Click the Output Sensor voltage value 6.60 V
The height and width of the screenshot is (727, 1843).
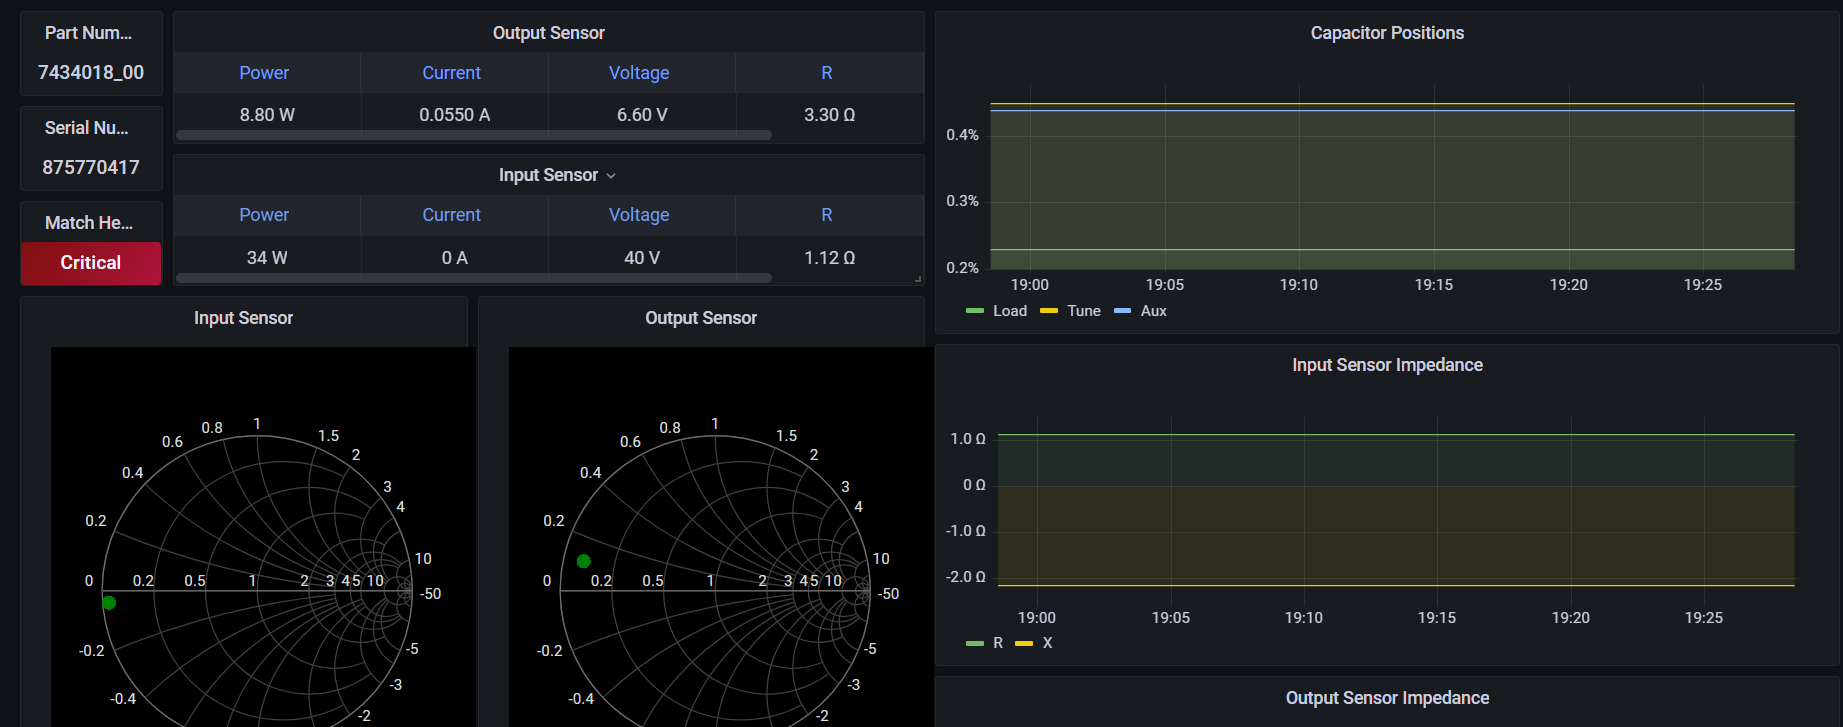(x=642, y=115)
